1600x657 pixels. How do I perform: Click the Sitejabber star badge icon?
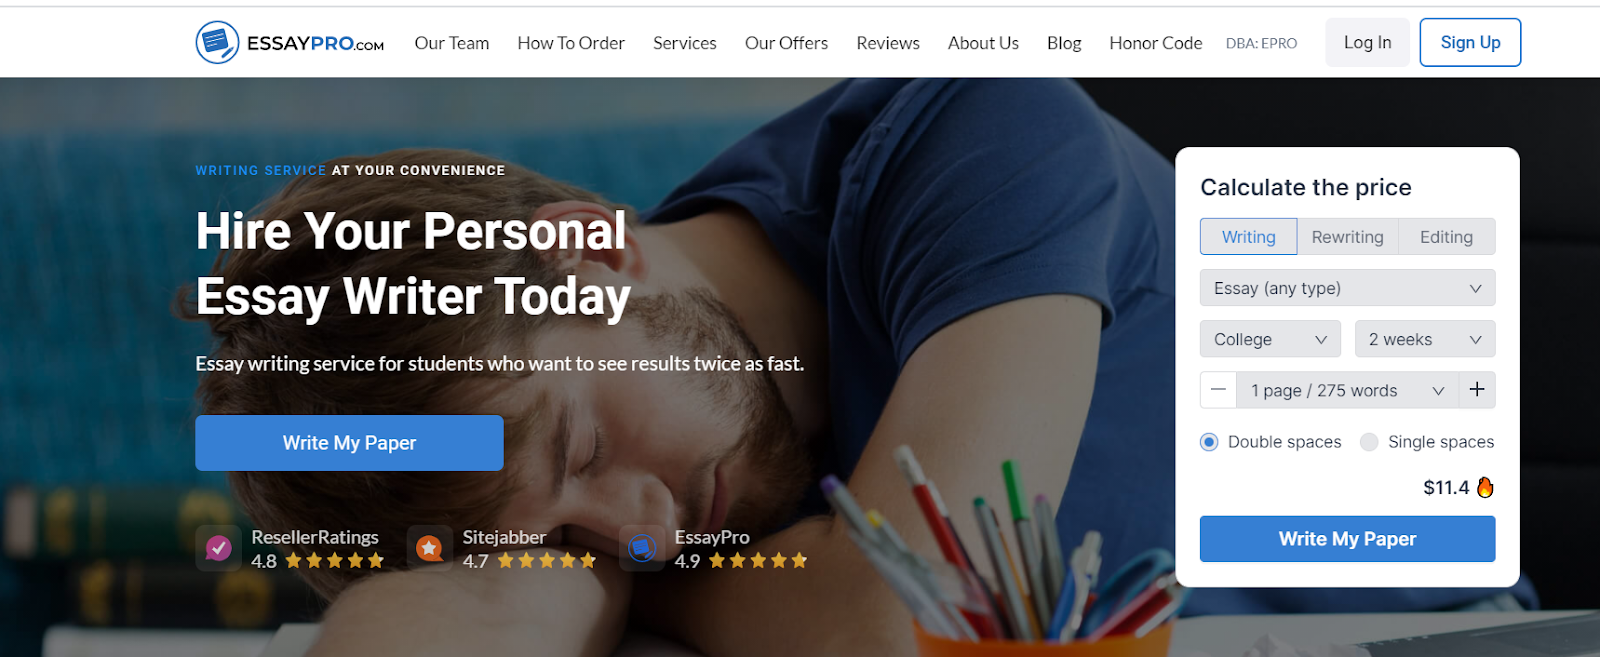click(x=429, y=548)
